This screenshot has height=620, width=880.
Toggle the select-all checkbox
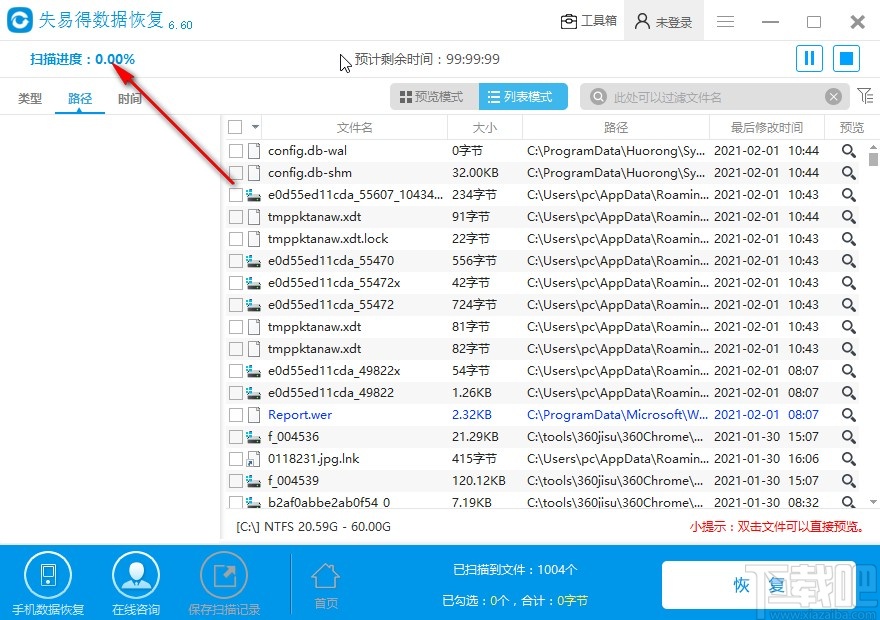coord(235,127)
